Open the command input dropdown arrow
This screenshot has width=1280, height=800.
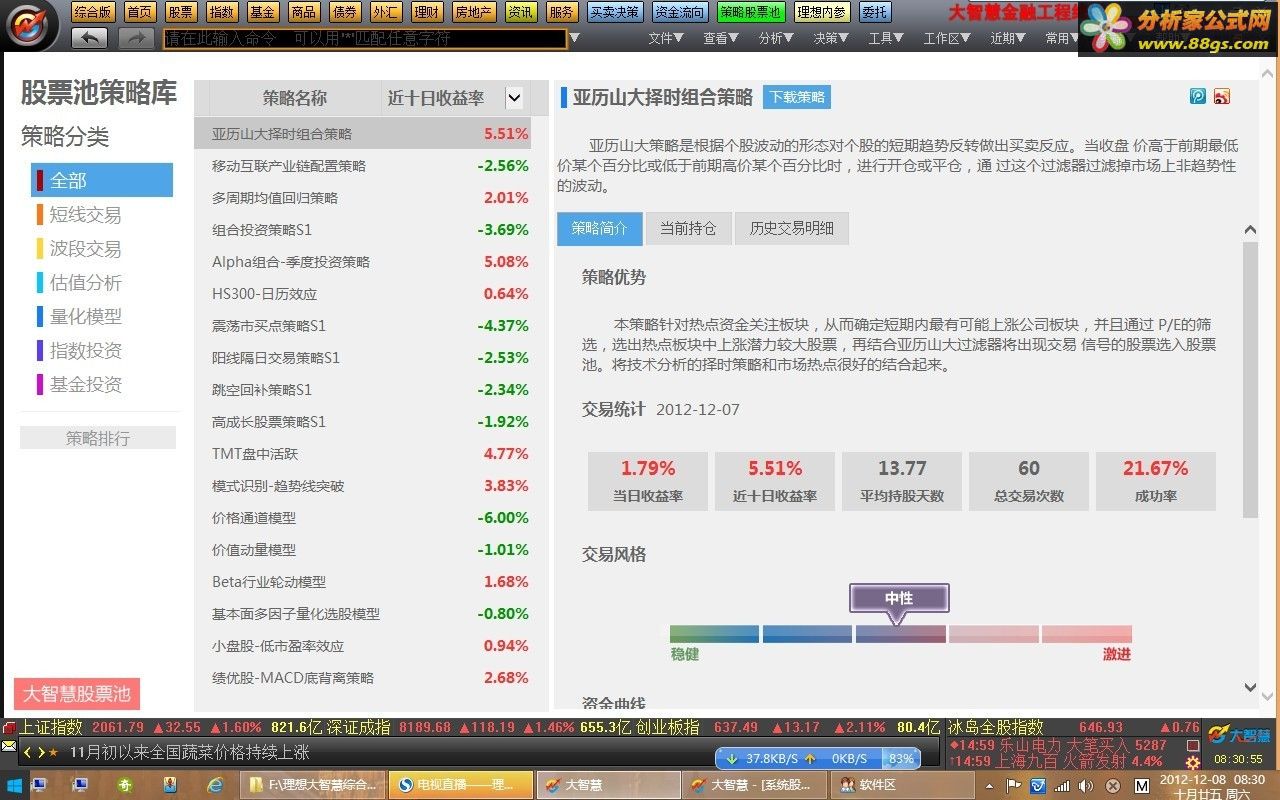574,38
